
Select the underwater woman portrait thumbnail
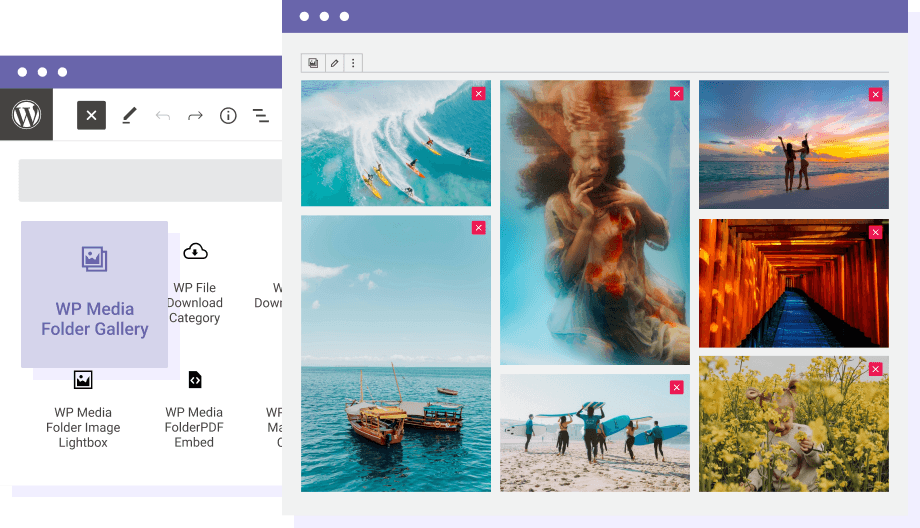coord(595,222)
